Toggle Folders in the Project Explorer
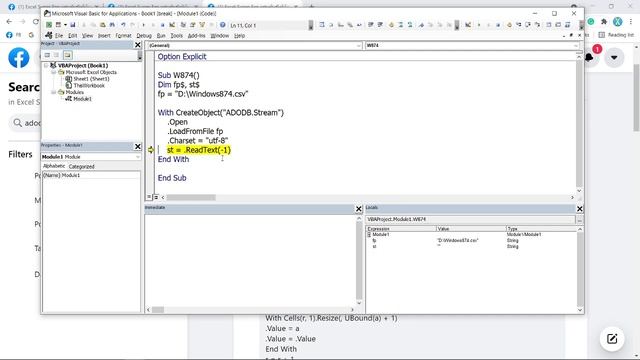640x360 pixels. 68,55
